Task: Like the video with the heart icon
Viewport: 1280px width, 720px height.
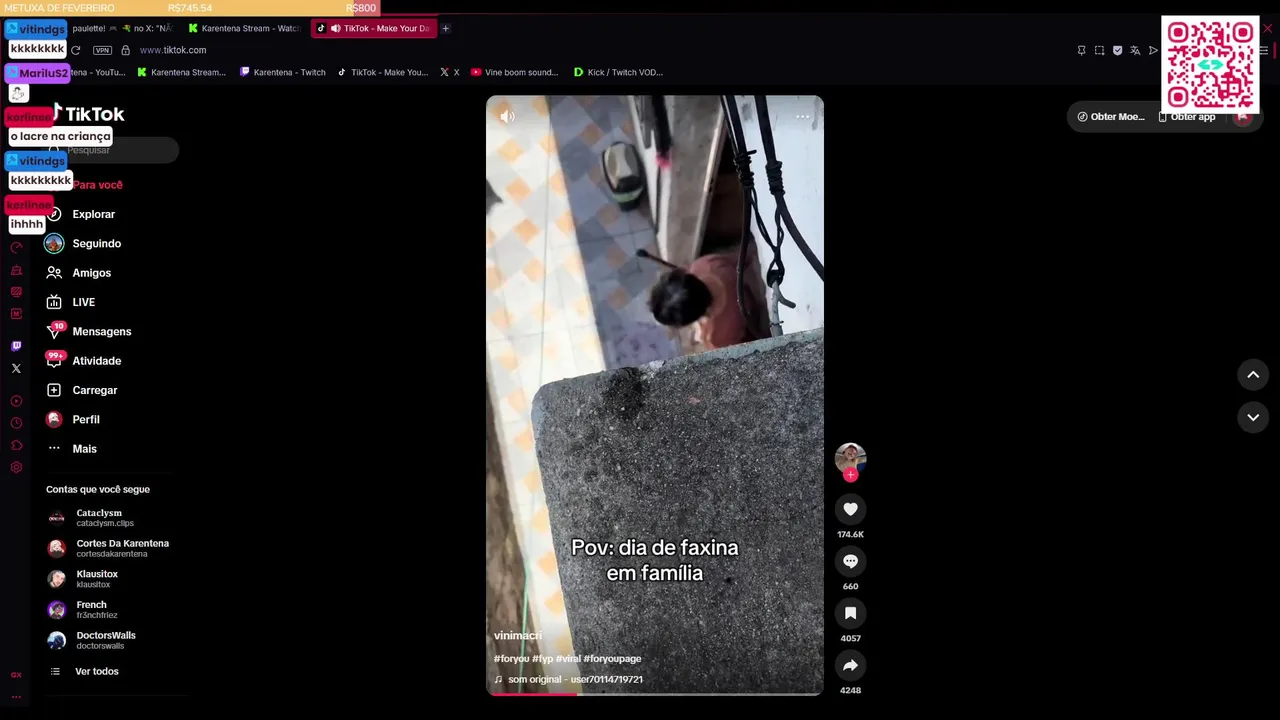Action: [x=850, y=509]
